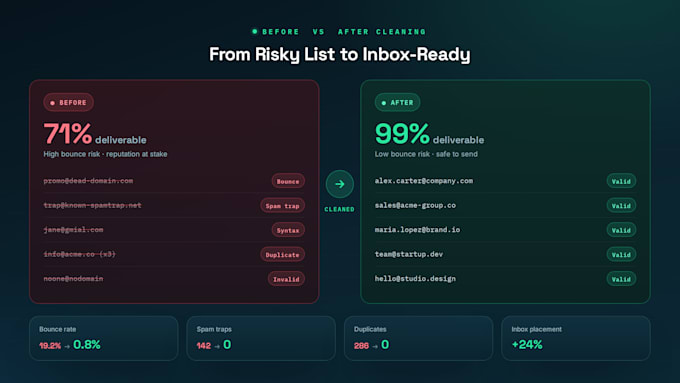
Task: Click email jane@gmial.com
Action: tap(73, 230)
